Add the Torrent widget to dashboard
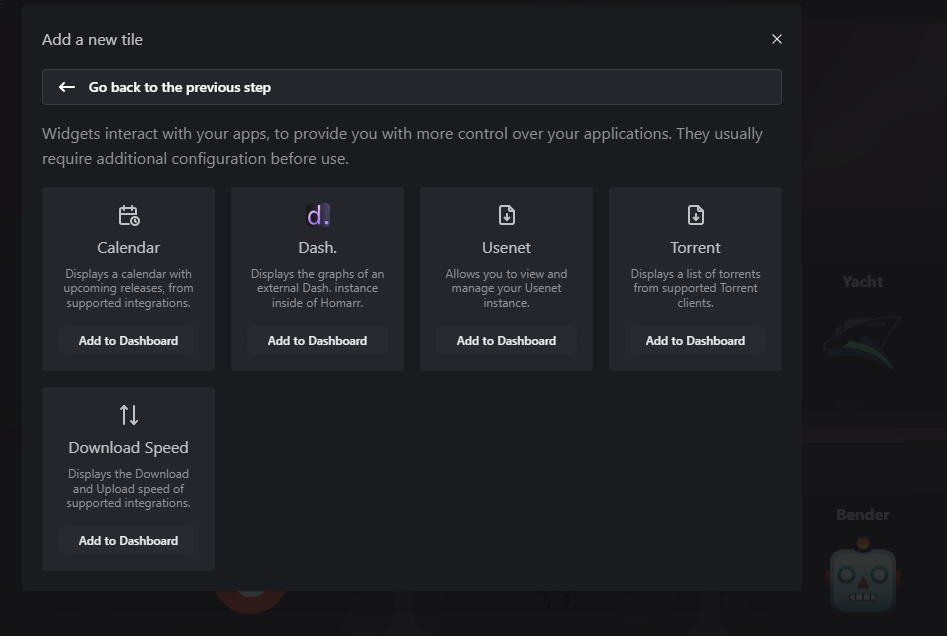947x636 pixels. coord(695,341)
